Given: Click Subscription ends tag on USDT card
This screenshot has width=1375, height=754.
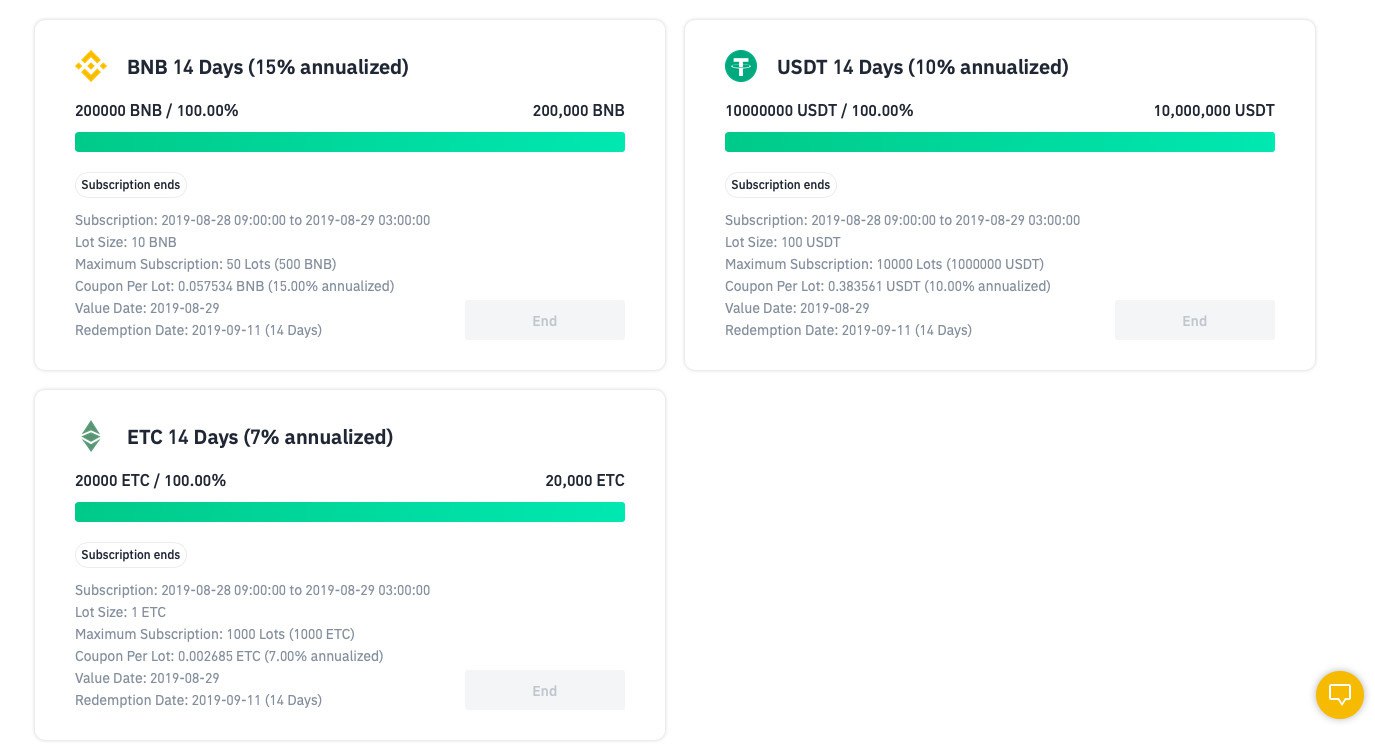Looking at the screenshot, I should [x=781, y=185].
